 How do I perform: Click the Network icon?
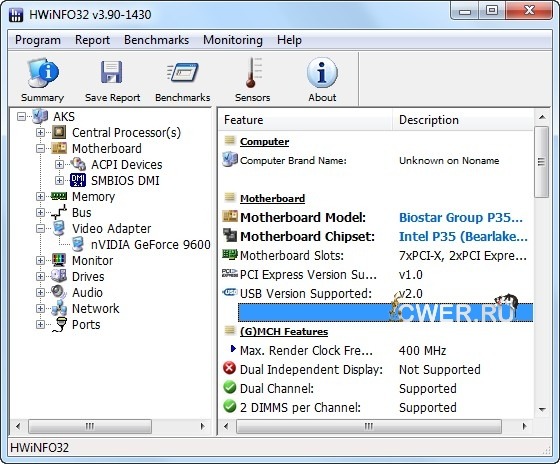pyautogui.click(x=59, y=308)
